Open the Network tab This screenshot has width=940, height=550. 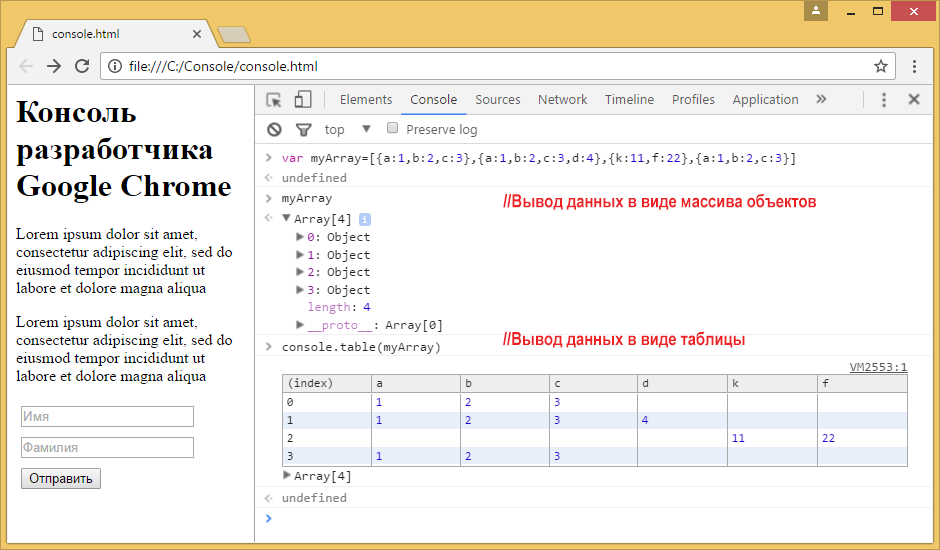[562, 100]
